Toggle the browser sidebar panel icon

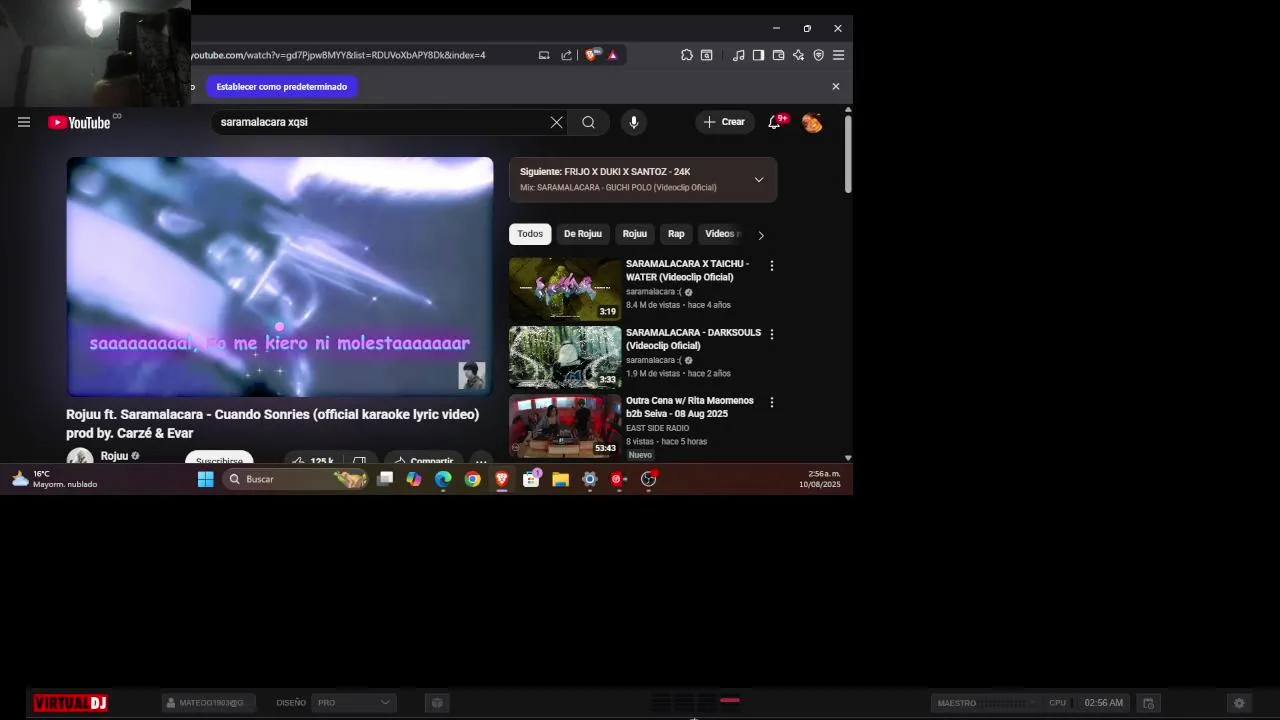pos(758,55)
